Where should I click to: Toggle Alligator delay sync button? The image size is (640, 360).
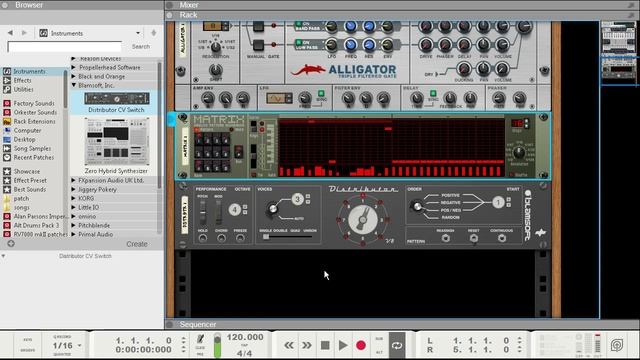coord(433,94)
